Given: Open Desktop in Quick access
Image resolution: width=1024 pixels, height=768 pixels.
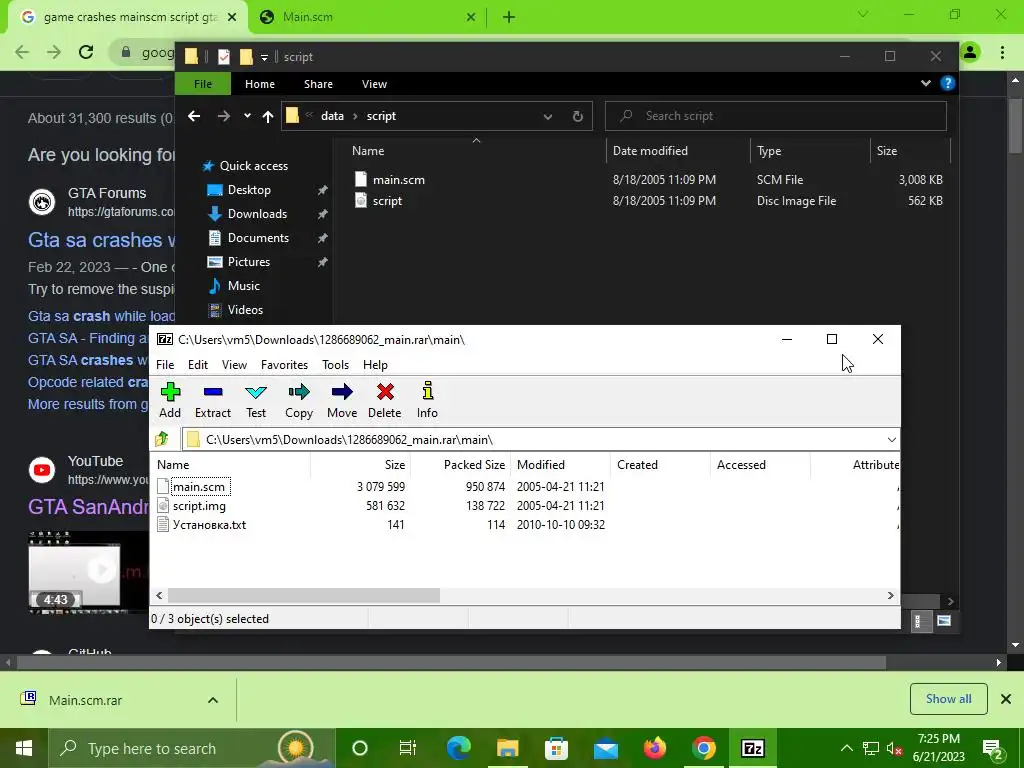Looking at the screenshot, I should 249,189.
